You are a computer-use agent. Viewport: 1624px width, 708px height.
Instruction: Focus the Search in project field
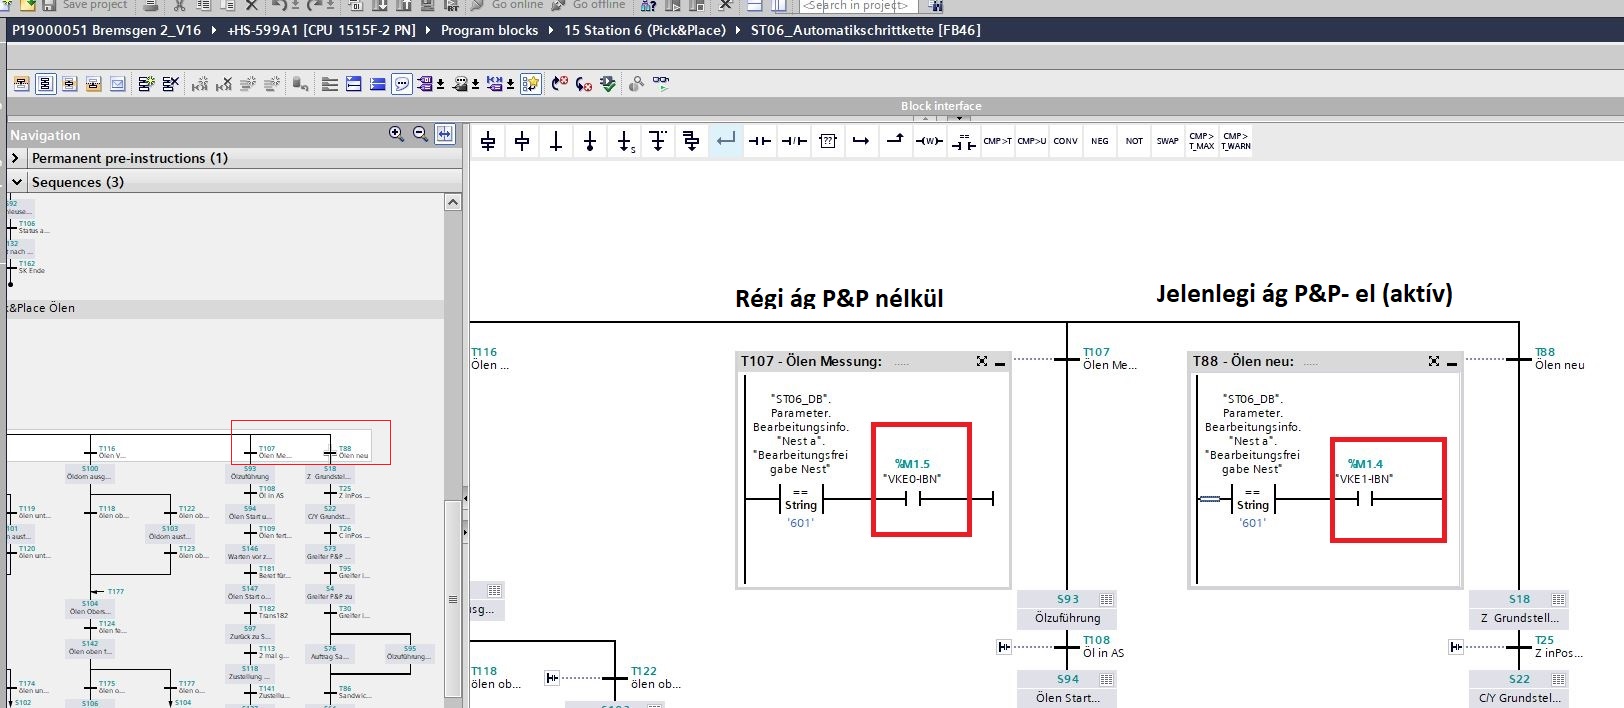point(857,5)
